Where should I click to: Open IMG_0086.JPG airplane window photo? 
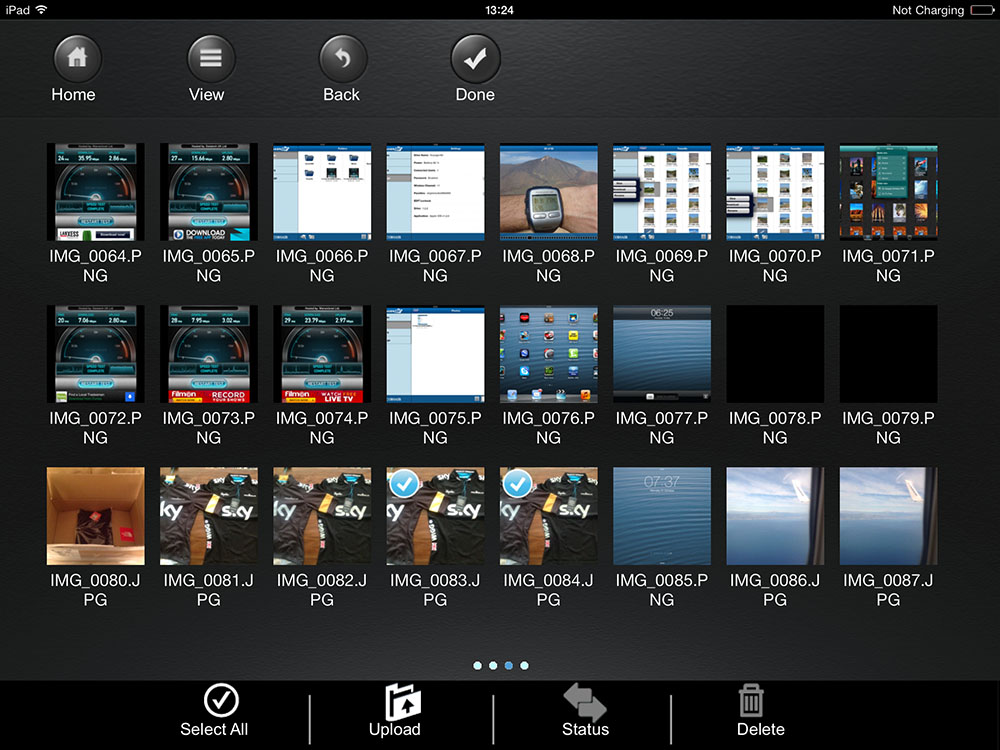click(x=775, y=515)
